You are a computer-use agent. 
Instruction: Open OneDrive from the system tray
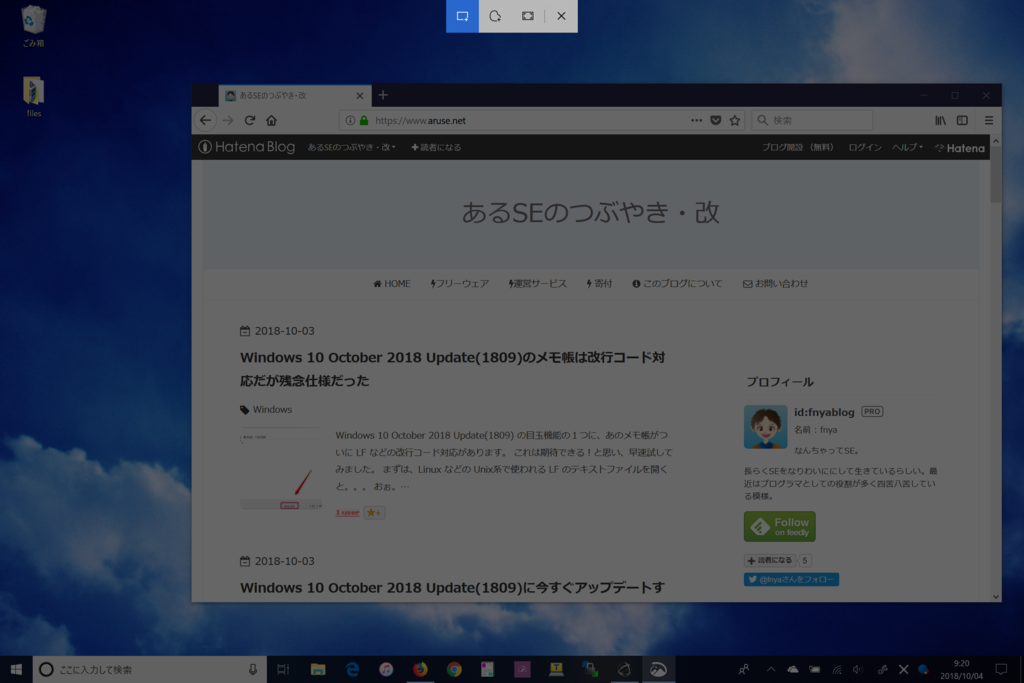tap(794, 669)
